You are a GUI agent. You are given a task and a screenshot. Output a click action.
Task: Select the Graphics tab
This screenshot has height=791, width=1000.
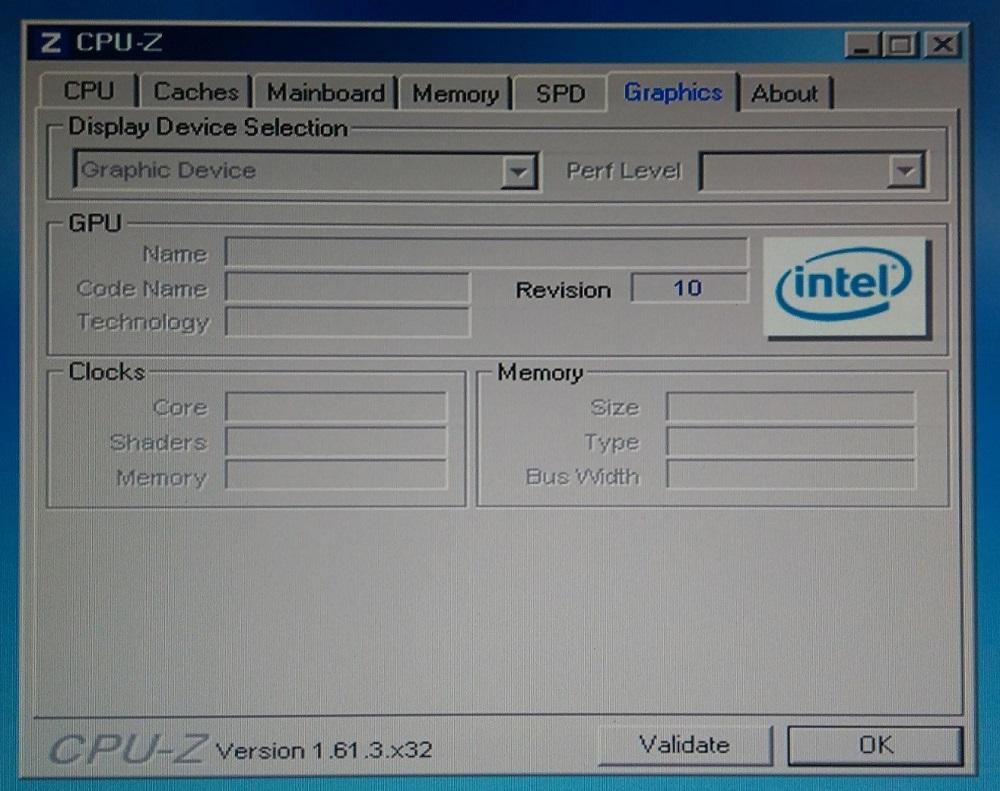pos(673,92)
